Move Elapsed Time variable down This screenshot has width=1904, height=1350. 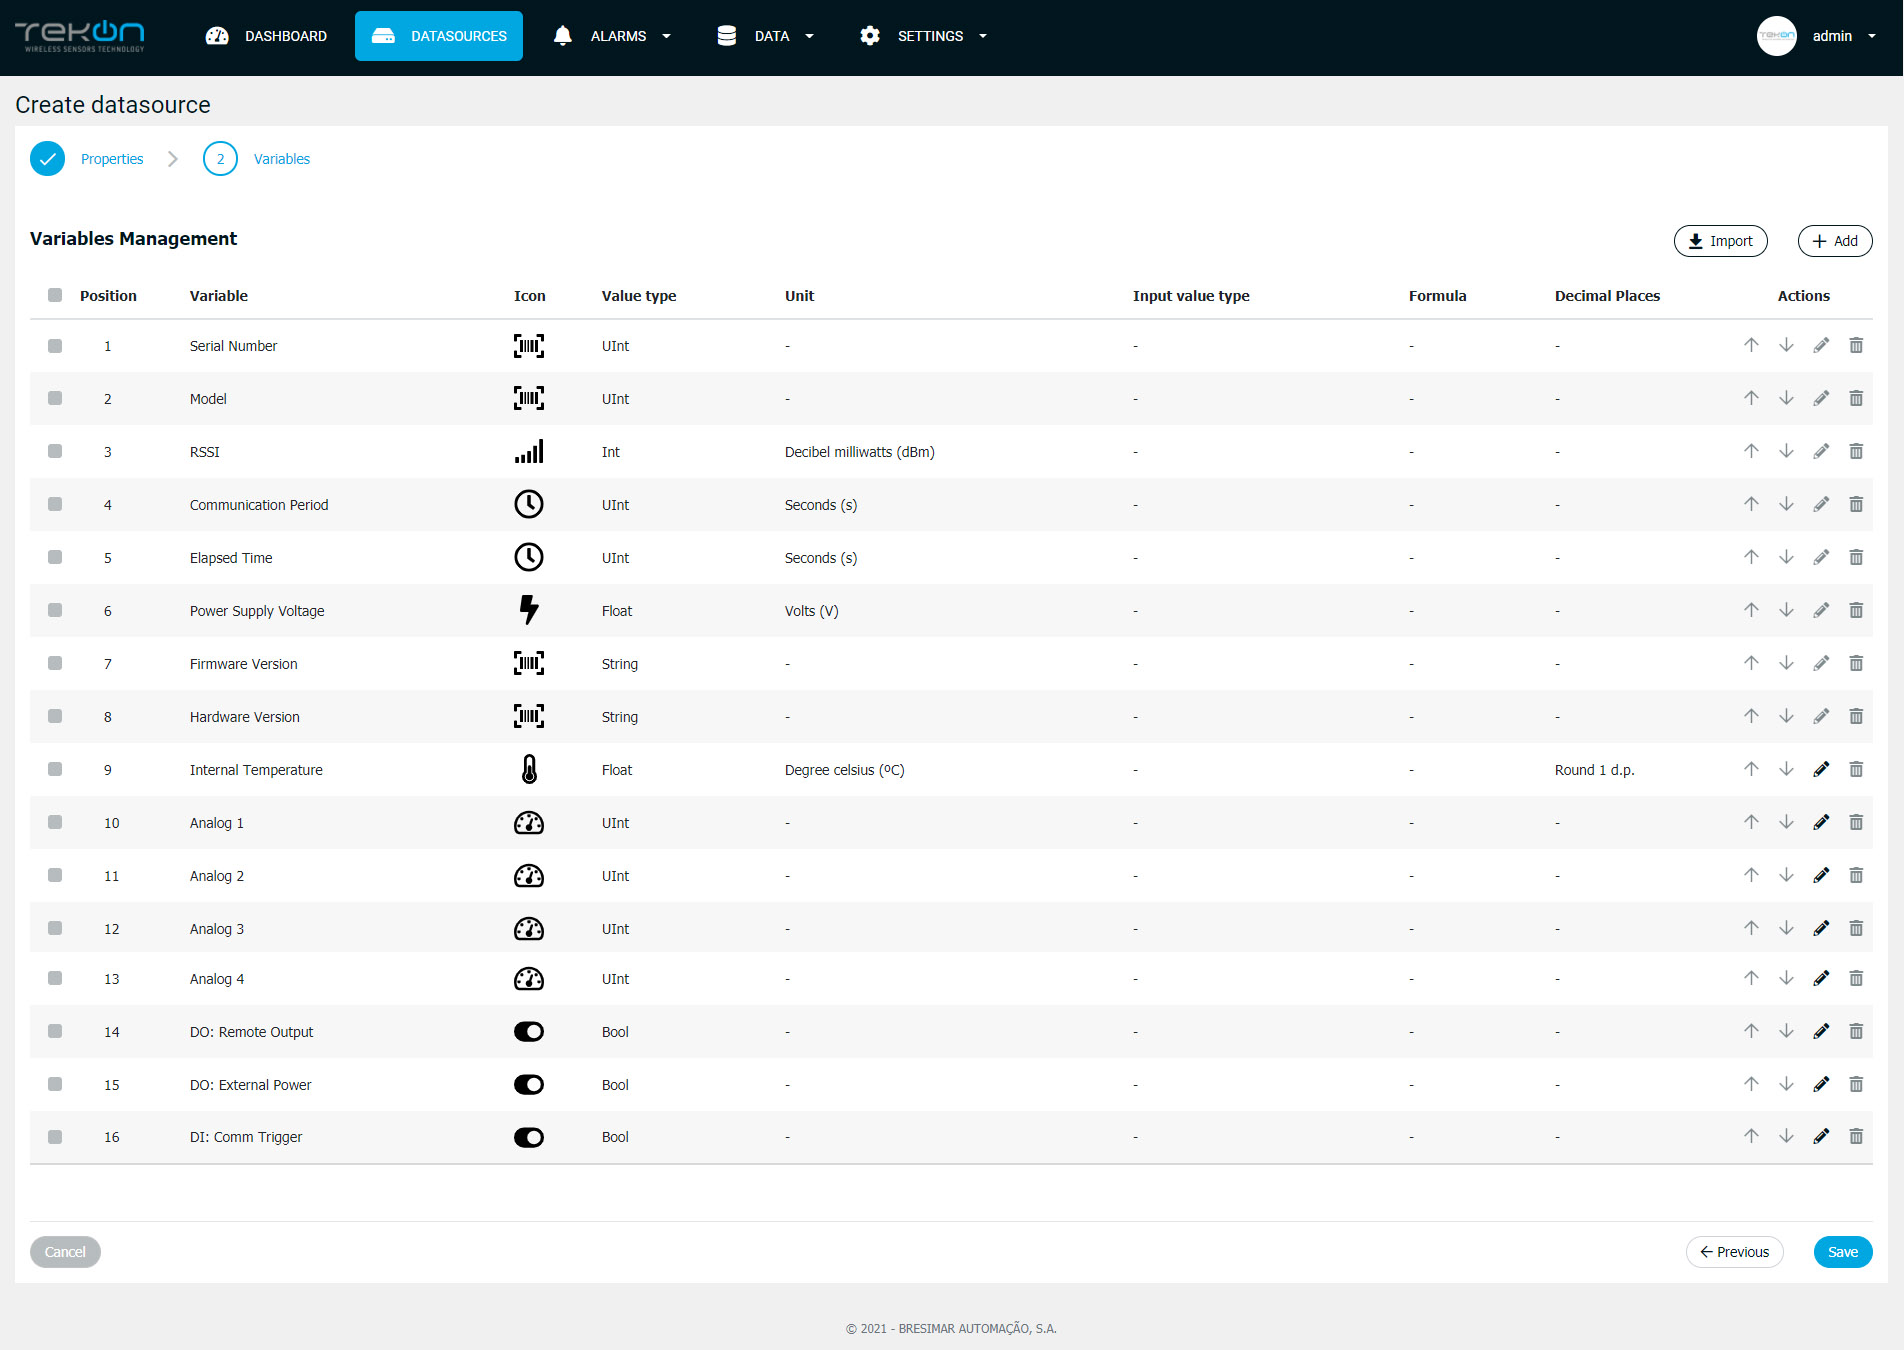(x=1786, y=557)
